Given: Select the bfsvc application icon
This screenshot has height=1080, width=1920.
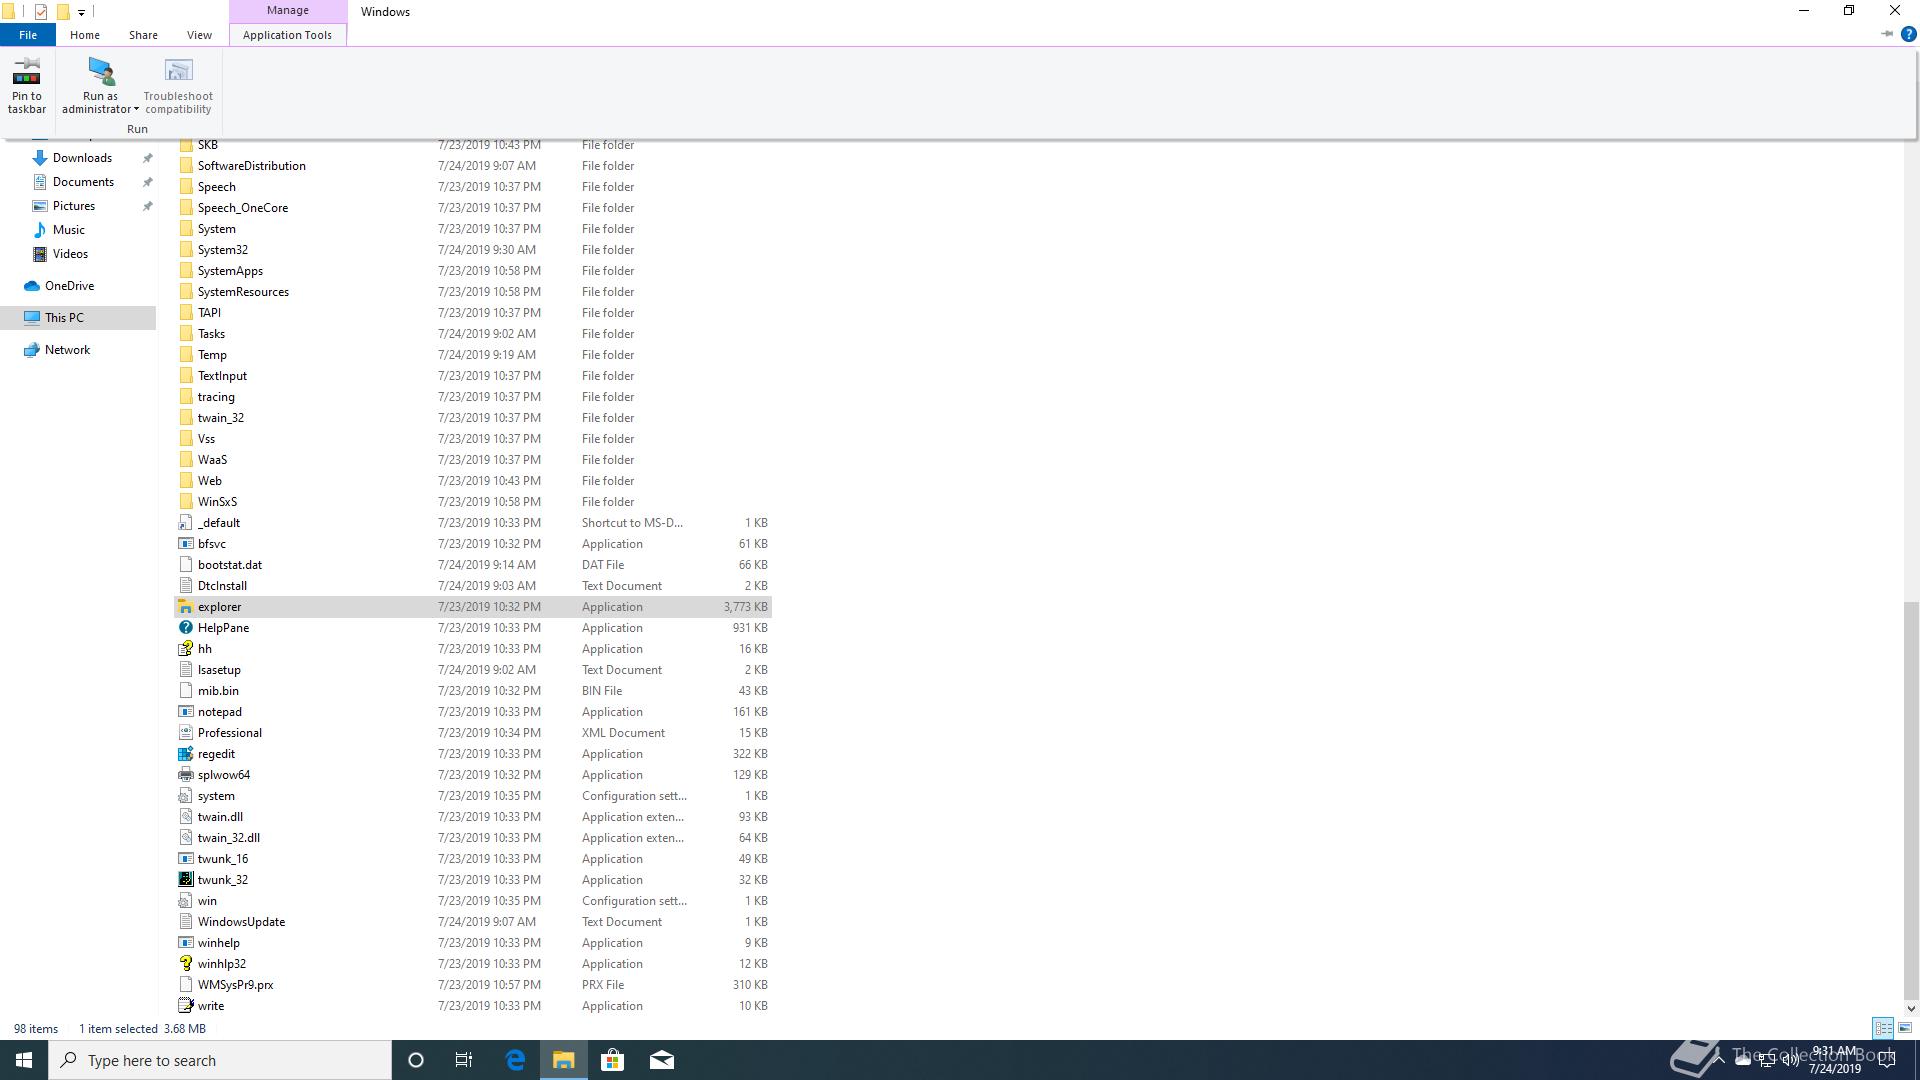Looking at the screenshot, I should coord(185,544).
